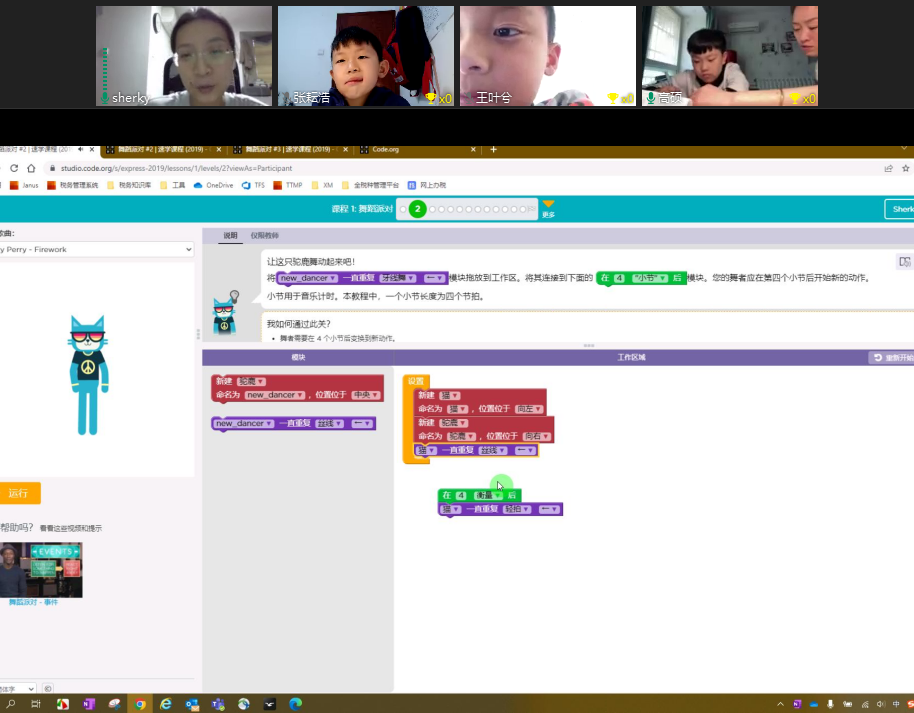Click the volume icon in the system tray

[x=880, y=704]
